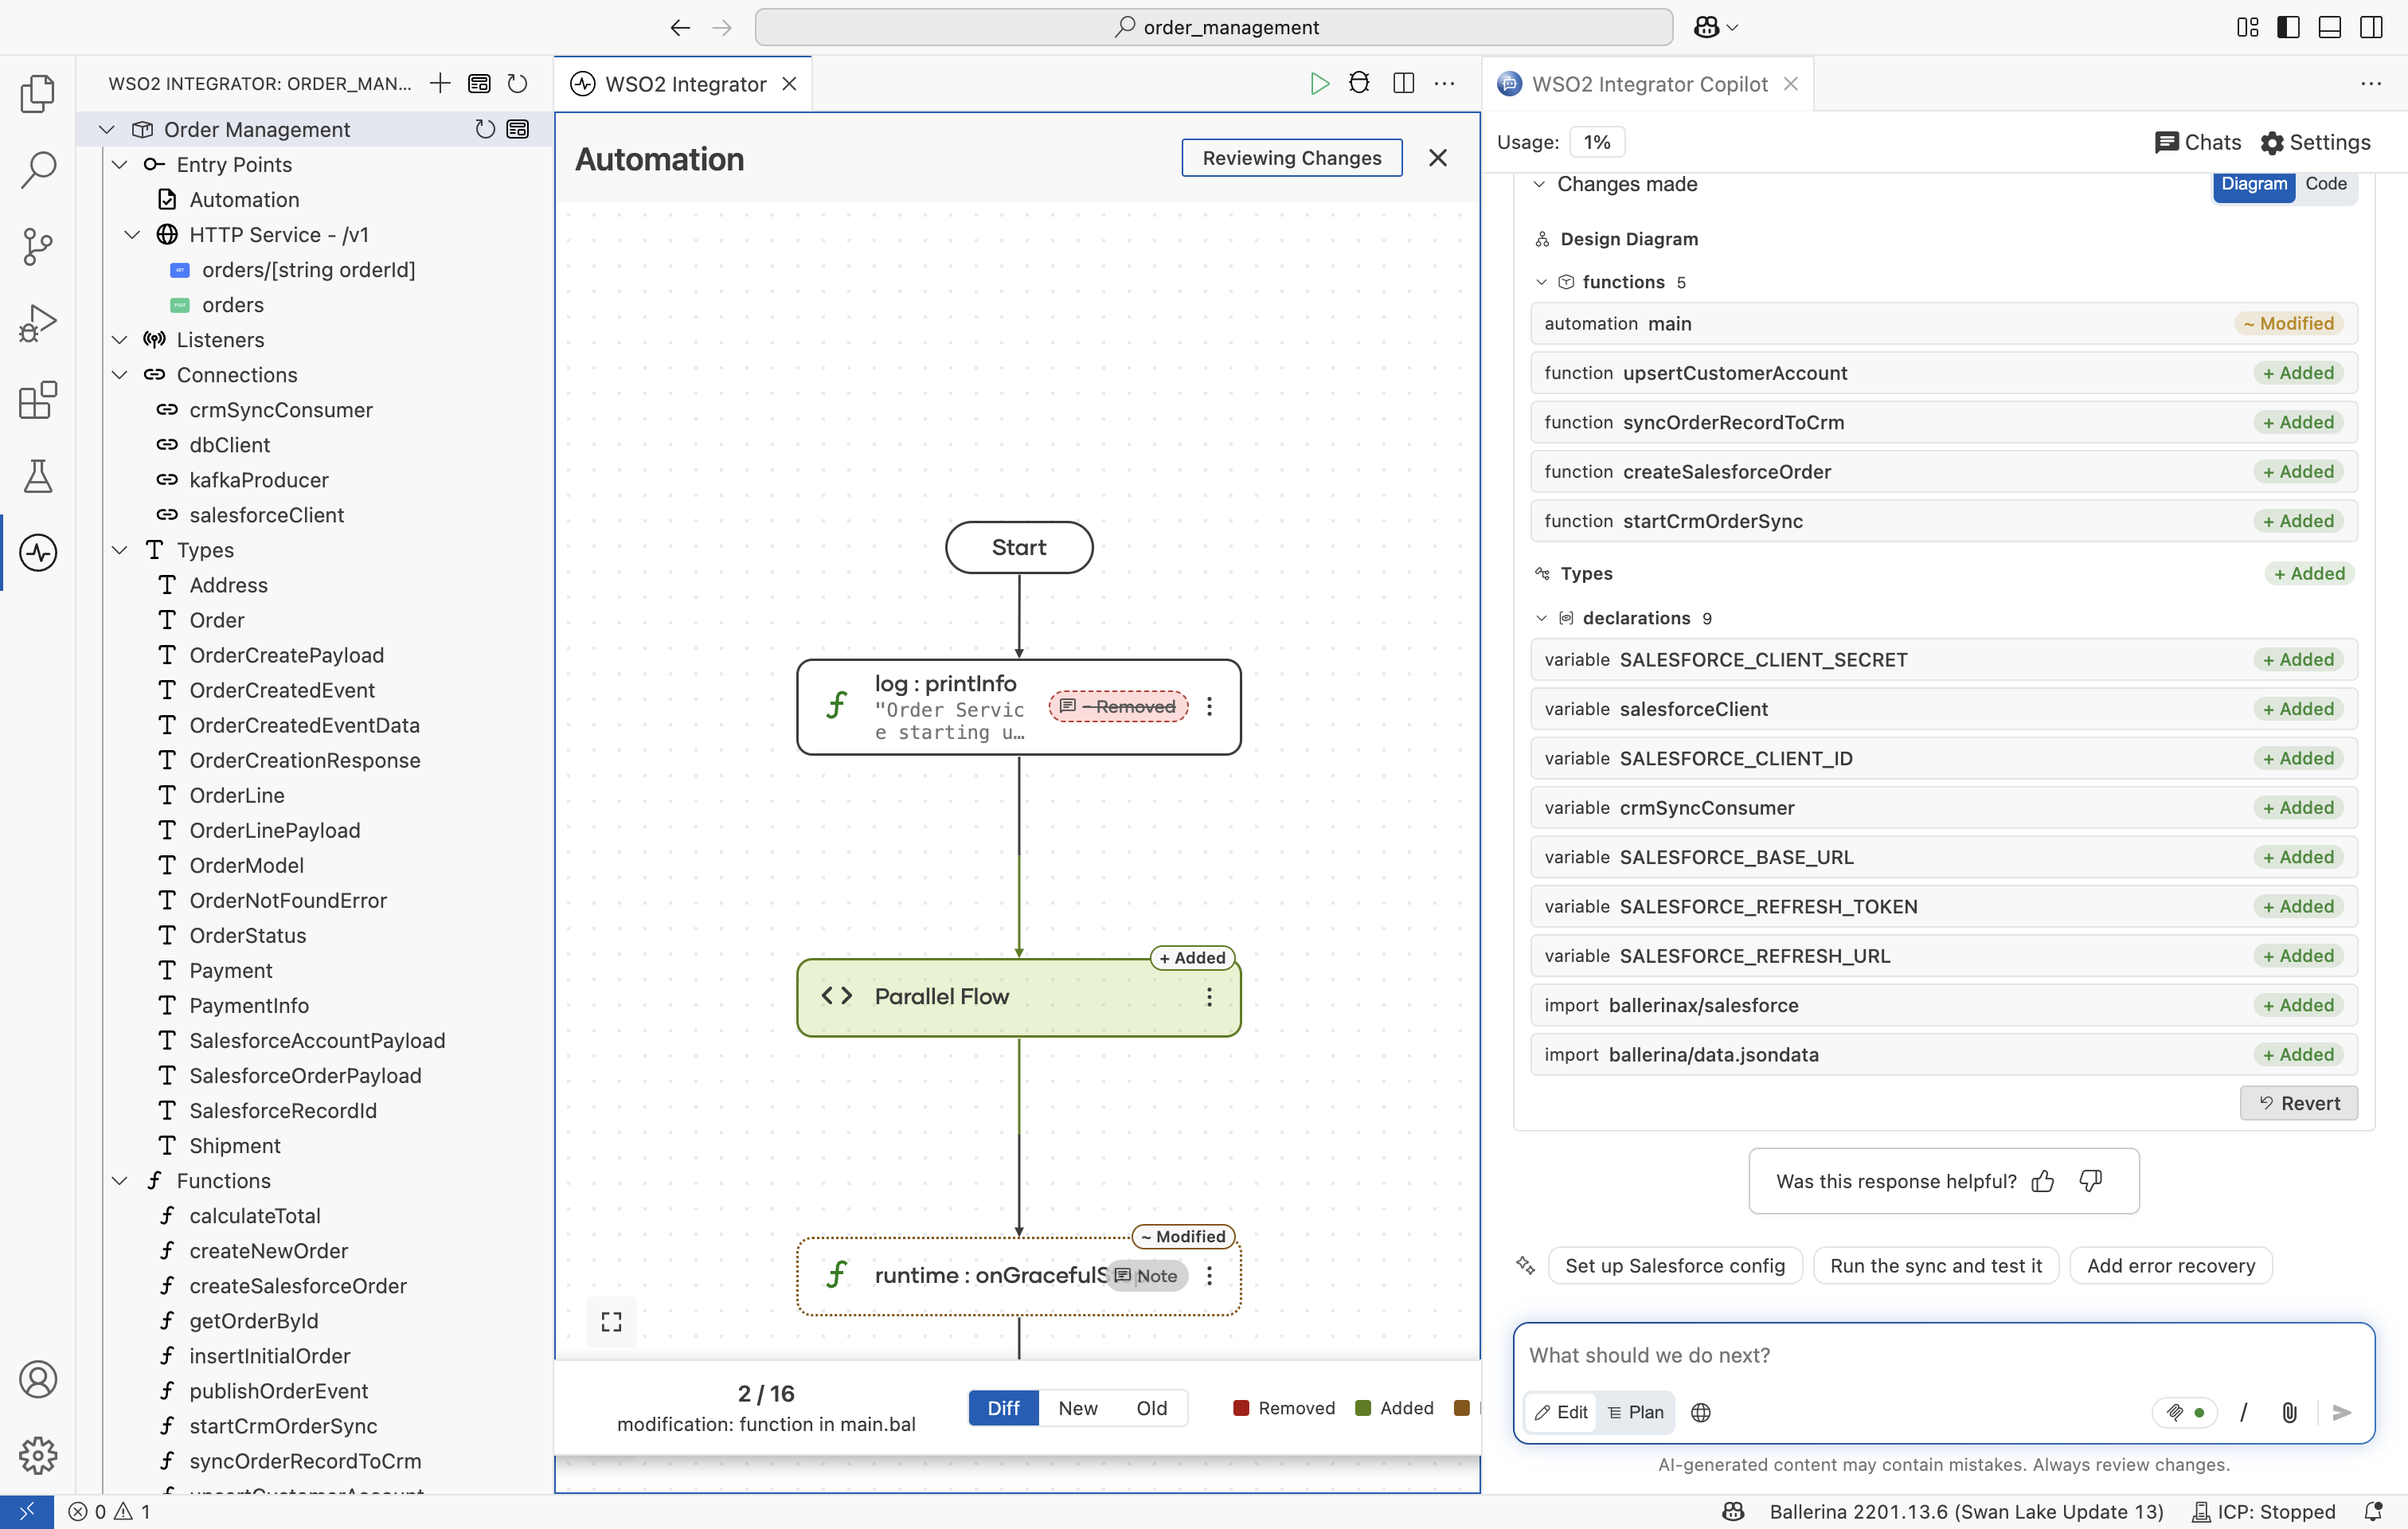The image size is (2408, 1529).
Task: Collapse the Order Management project node
Action: [x=107, y=129]
